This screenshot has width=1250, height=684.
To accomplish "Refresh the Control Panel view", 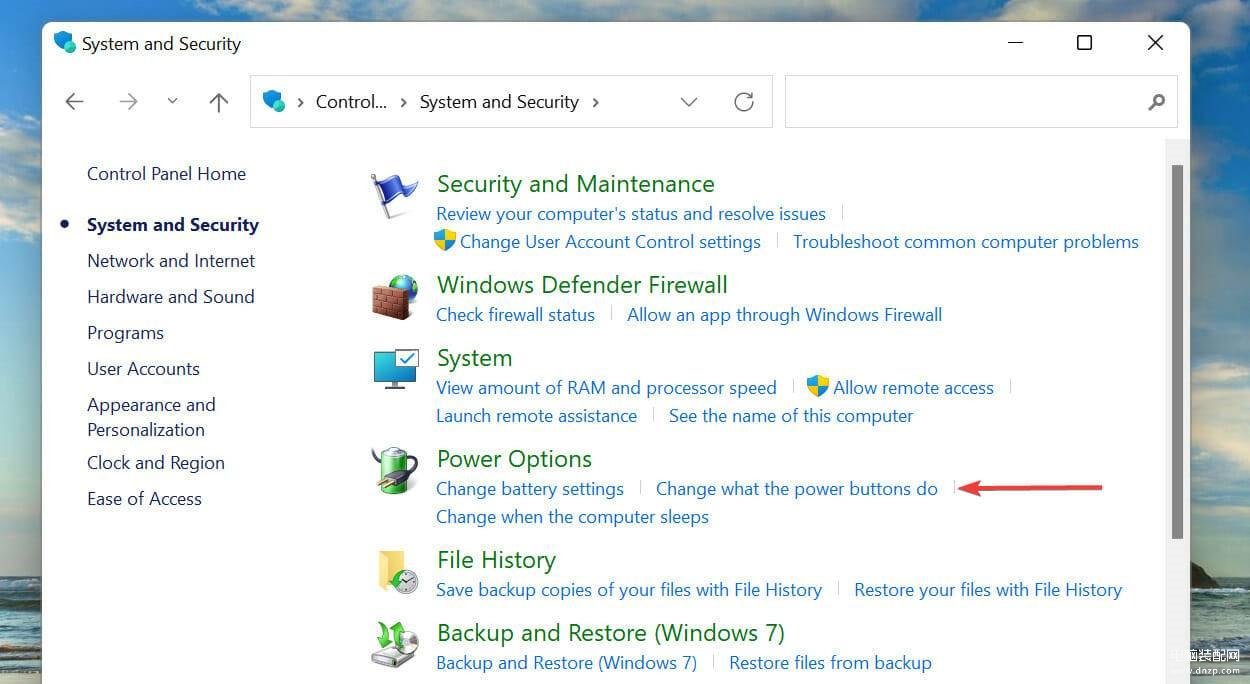I will pyautogui.click(x=744, y=101).
